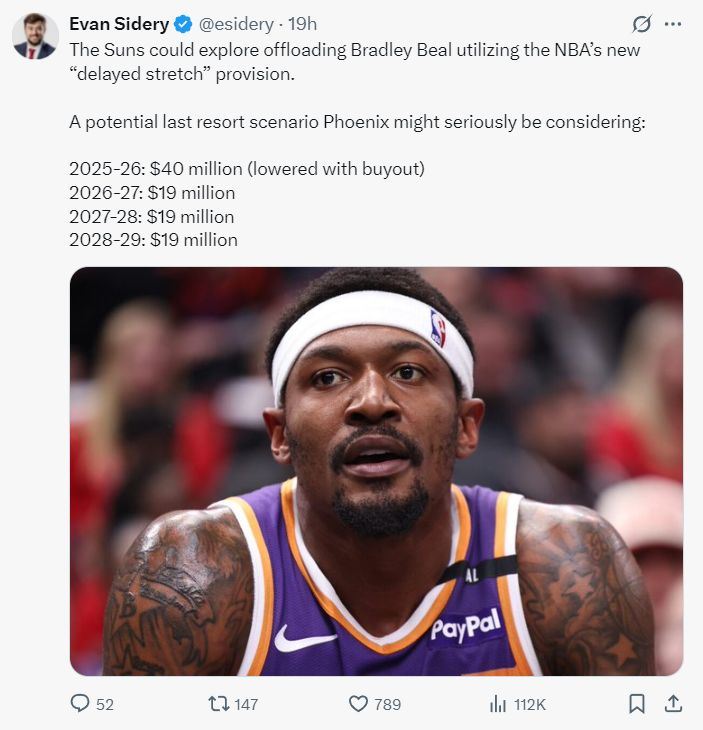The image size is (703, 730).
Task: Click the 147 reposts count
Action: coord(246,704)
